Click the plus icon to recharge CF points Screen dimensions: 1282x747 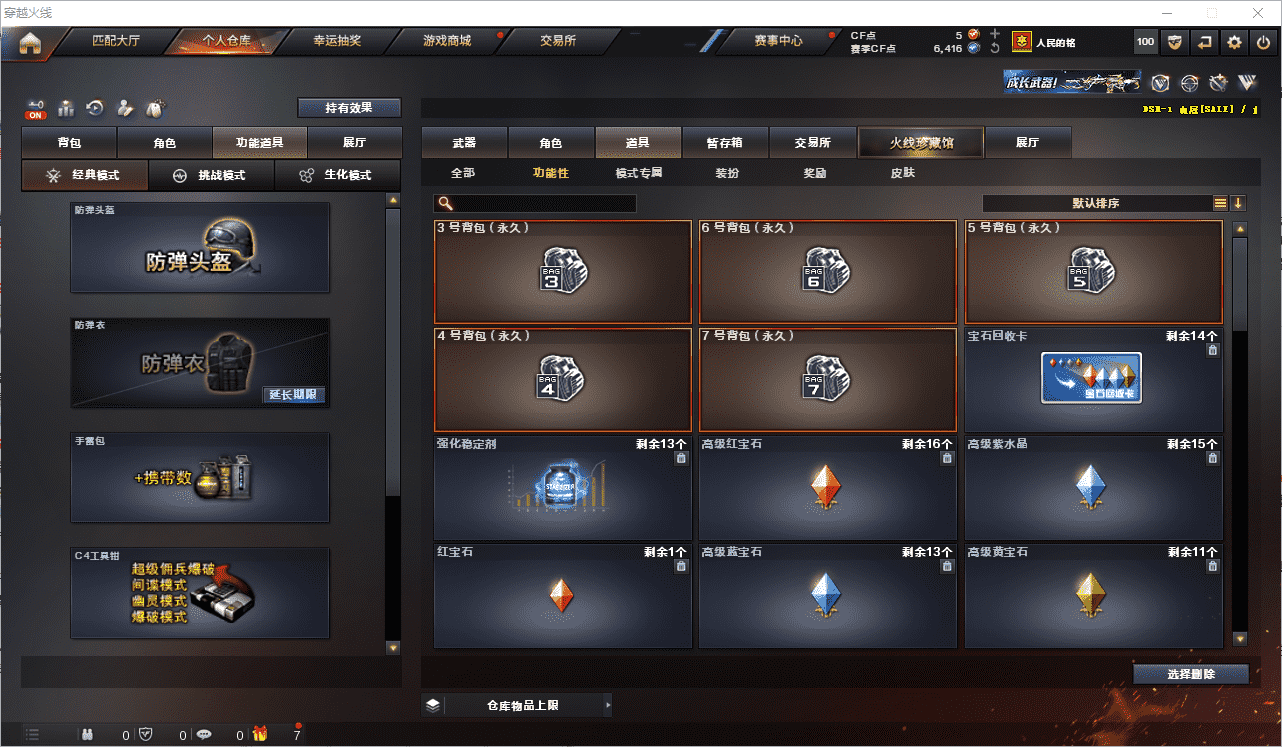point(995,34)
